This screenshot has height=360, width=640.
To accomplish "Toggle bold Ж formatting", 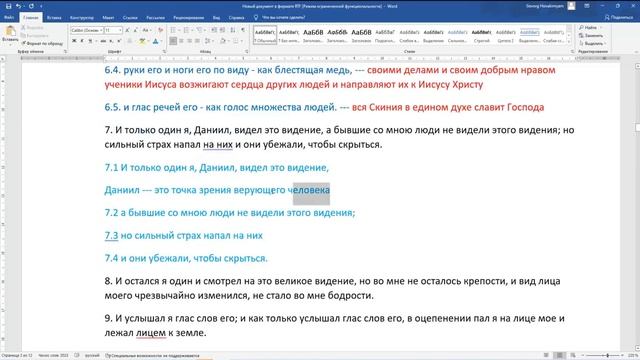I will point(74,41).
